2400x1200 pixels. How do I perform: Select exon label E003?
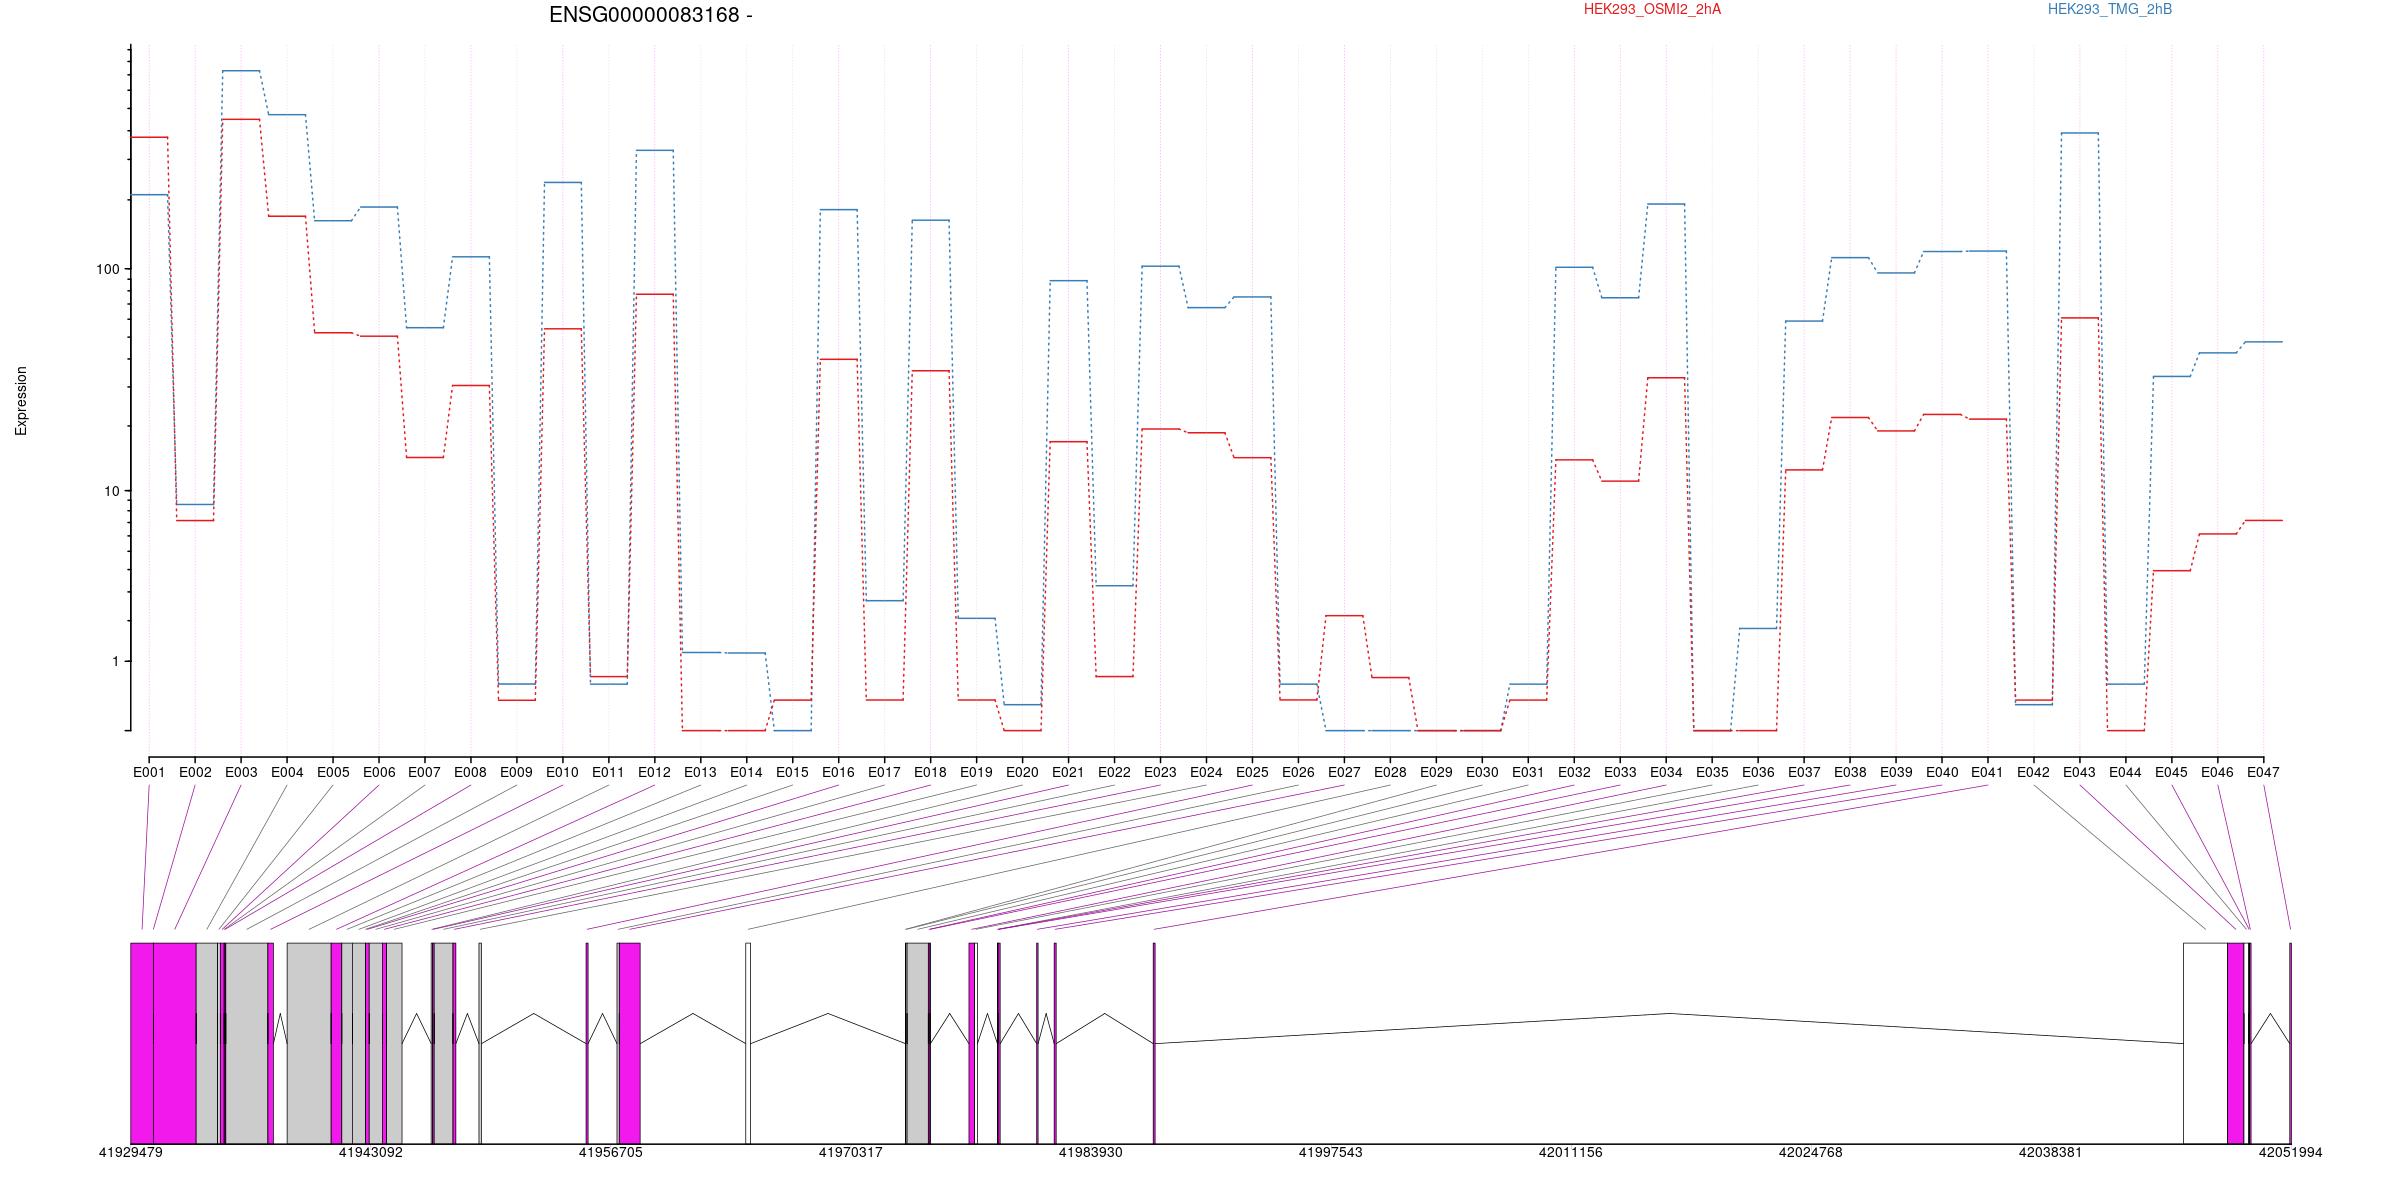pos(241,772)
